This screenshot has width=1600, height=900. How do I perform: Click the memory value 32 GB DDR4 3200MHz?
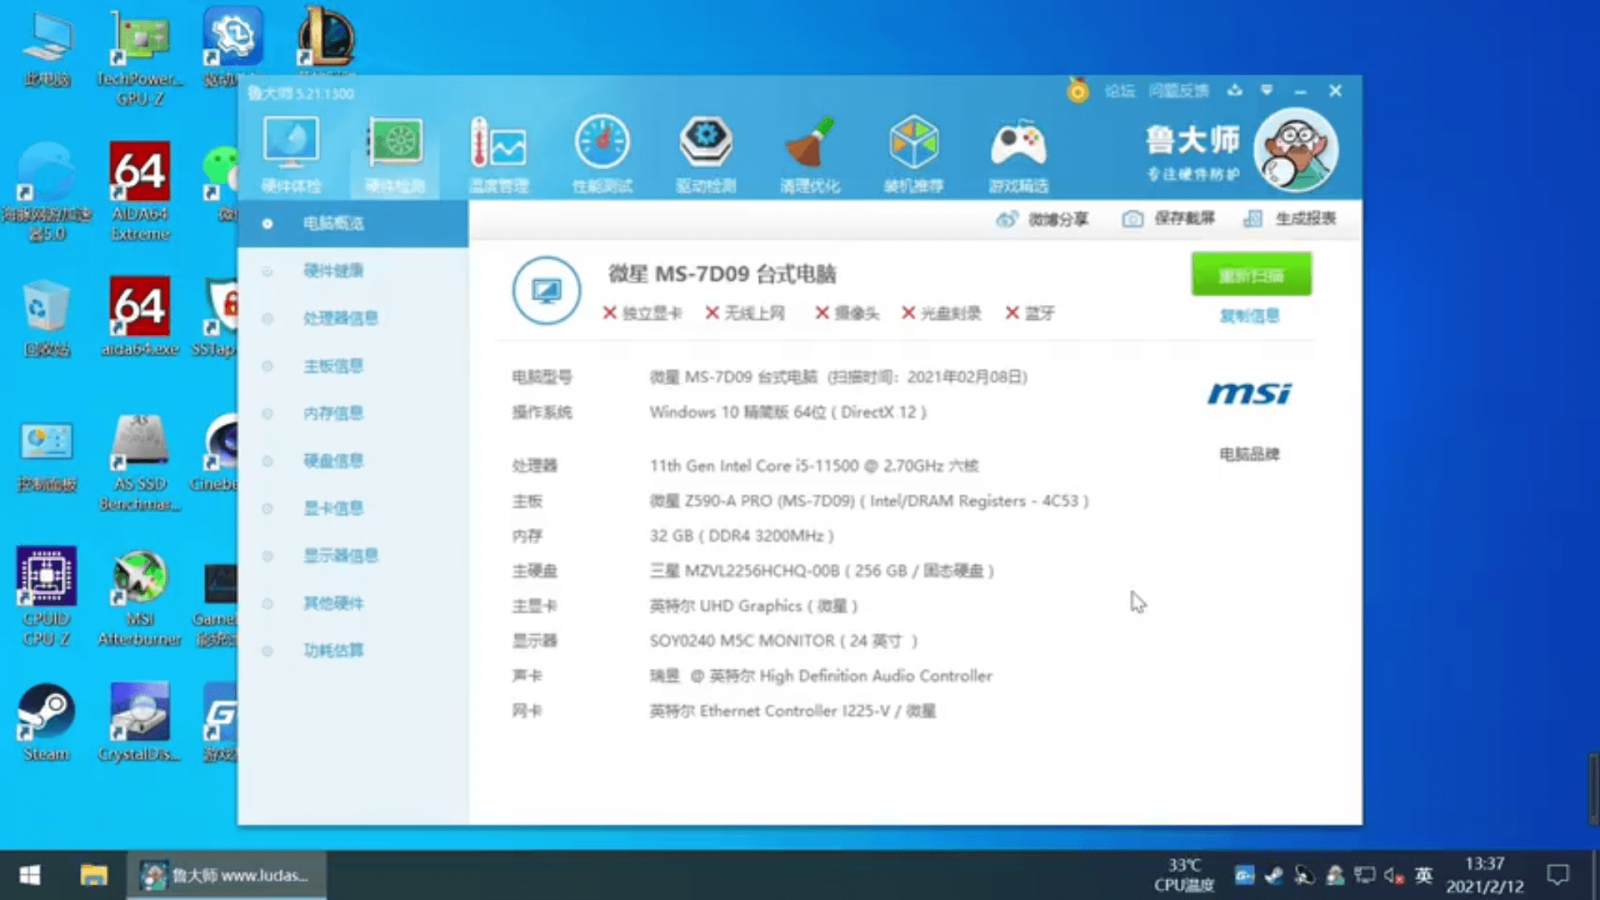pos(741,536)
